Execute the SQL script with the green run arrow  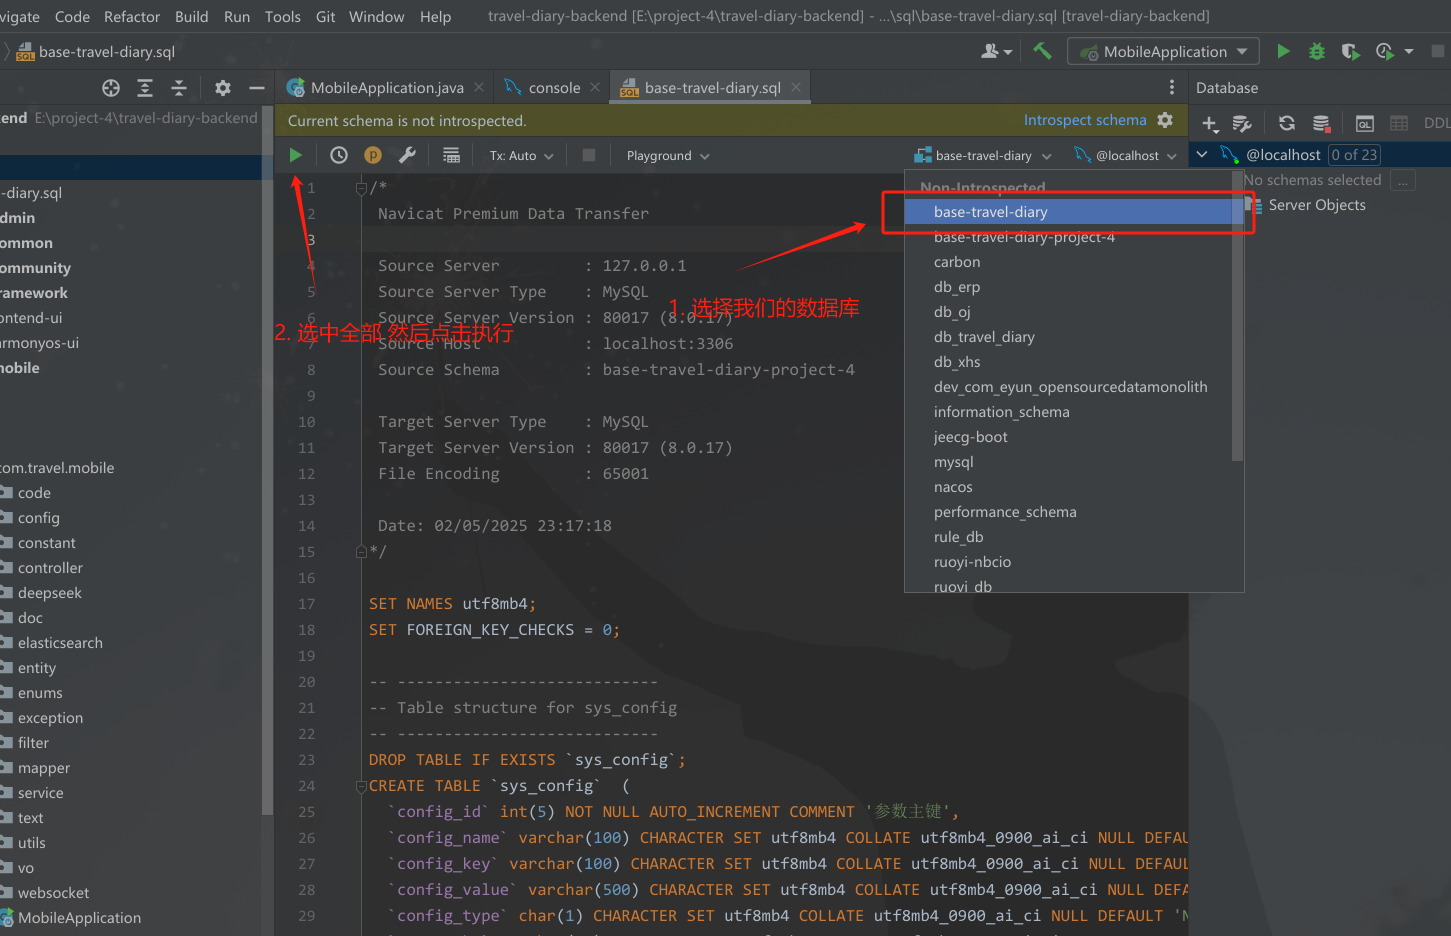(x=295, y=155)
